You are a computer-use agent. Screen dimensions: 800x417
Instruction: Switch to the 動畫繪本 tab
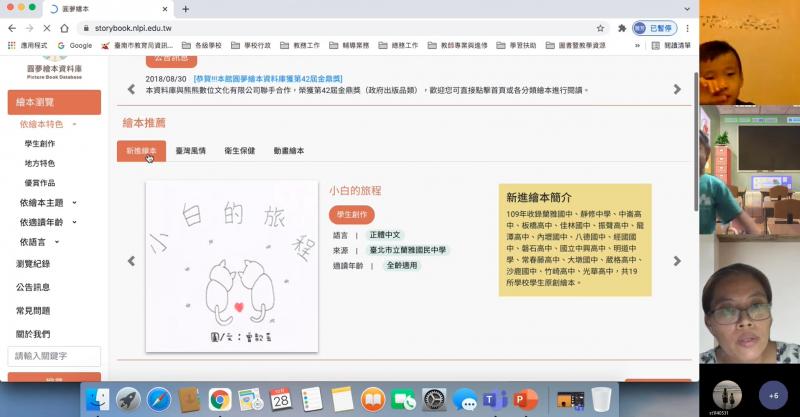[289, 151]
